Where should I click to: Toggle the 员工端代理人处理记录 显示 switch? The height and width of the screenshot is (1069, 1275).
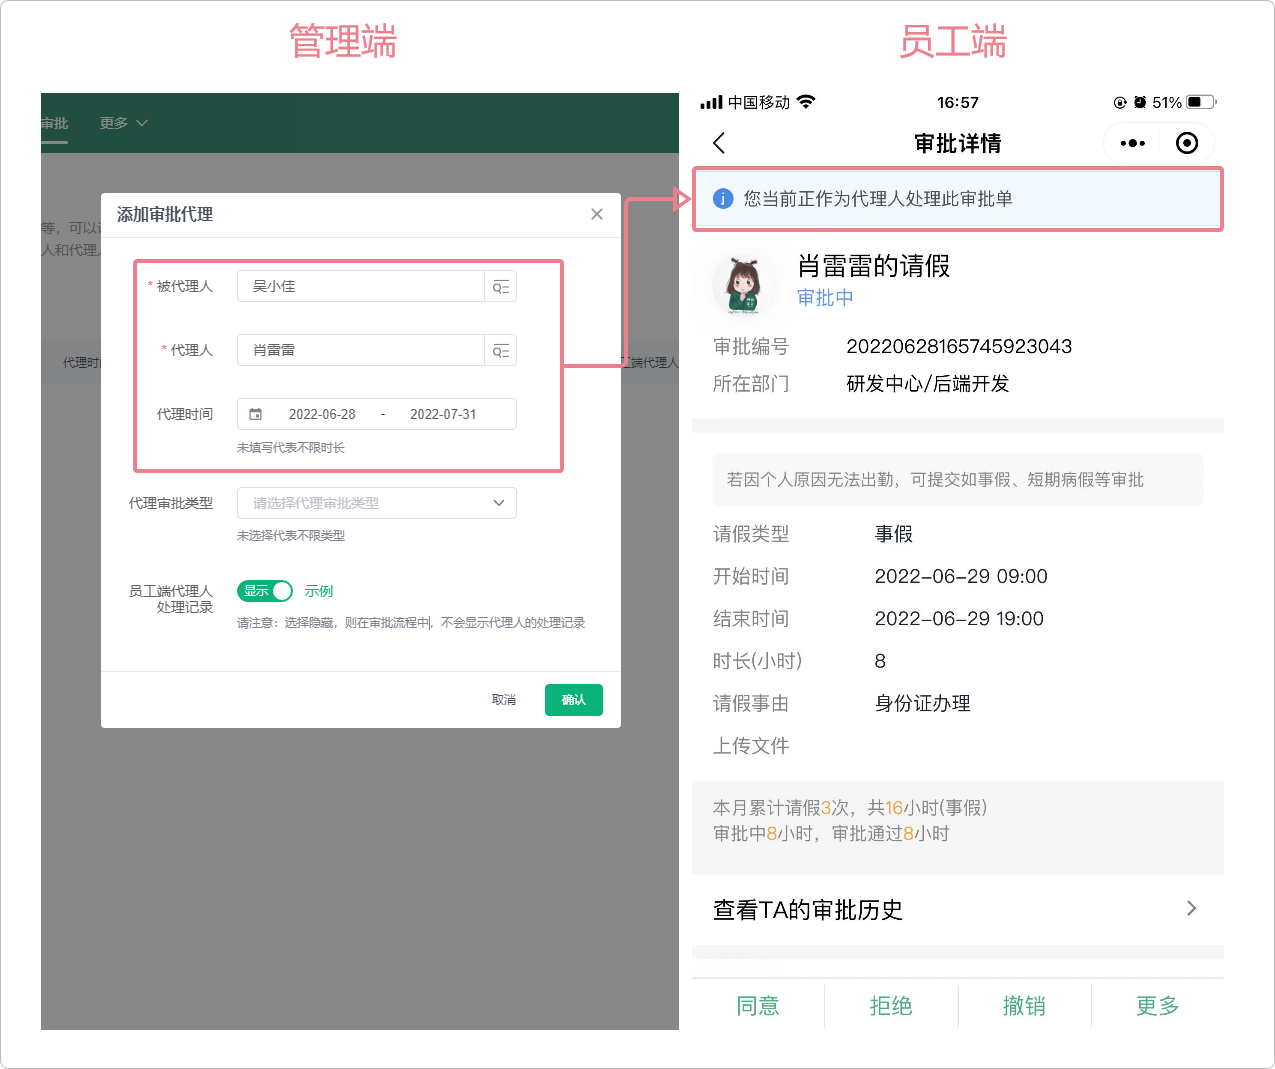click(x=265, y=591)
